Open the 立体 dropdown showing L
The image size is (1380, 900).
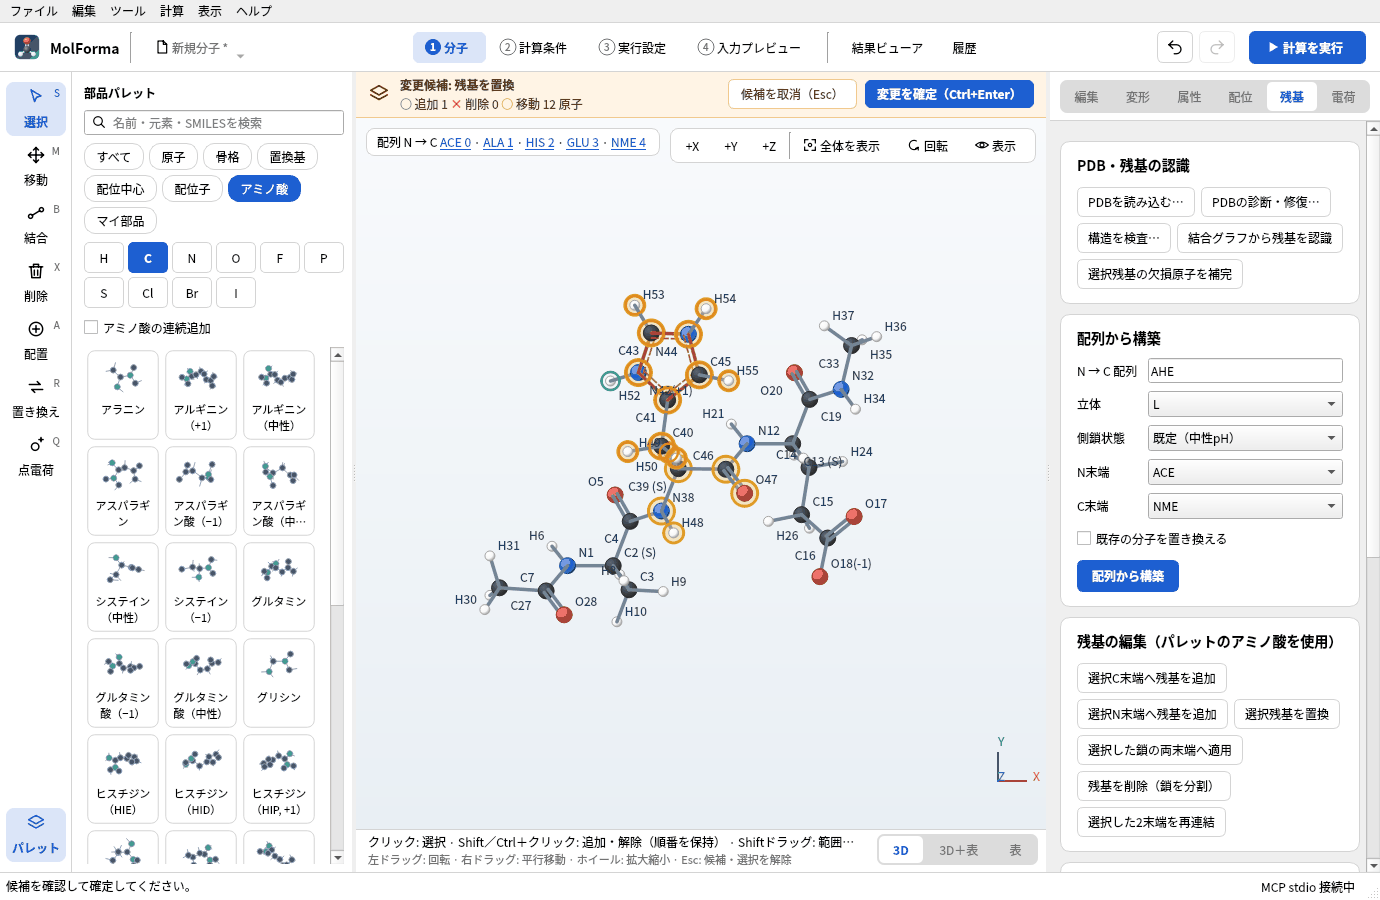click(1245, 404)
